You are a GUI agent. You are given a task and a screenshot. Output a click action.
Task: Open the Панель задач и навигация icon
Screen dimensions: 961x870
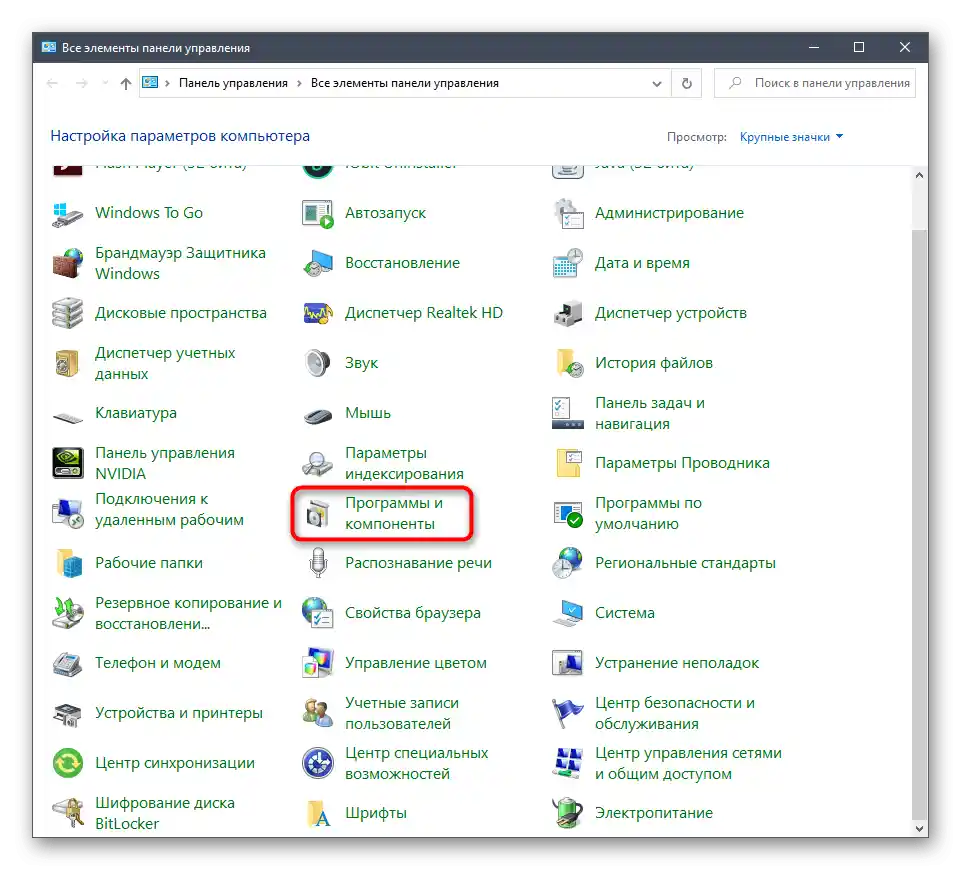click(x=568, y=414)
